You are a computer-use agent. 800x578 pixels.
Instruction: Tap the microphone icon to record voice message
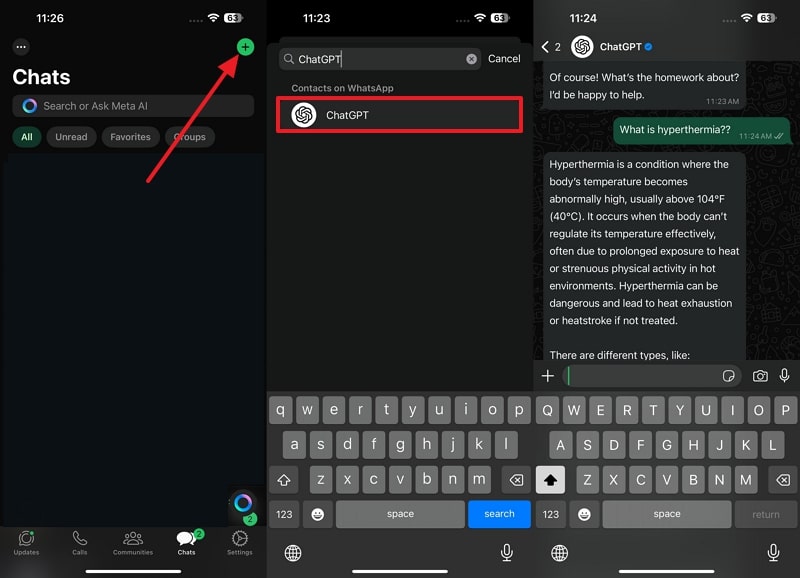pyautogui.click(x=784, y=375)
